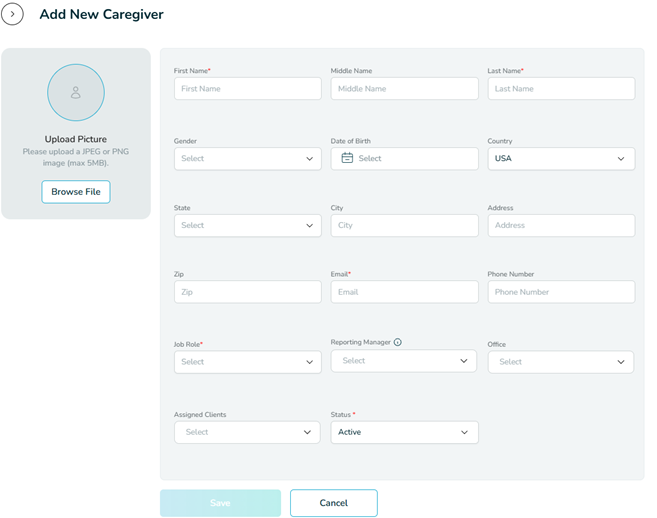The width and height of the screenshot is (657, 518).
Task: Focus the First Name input field
Action: point(247,89)
